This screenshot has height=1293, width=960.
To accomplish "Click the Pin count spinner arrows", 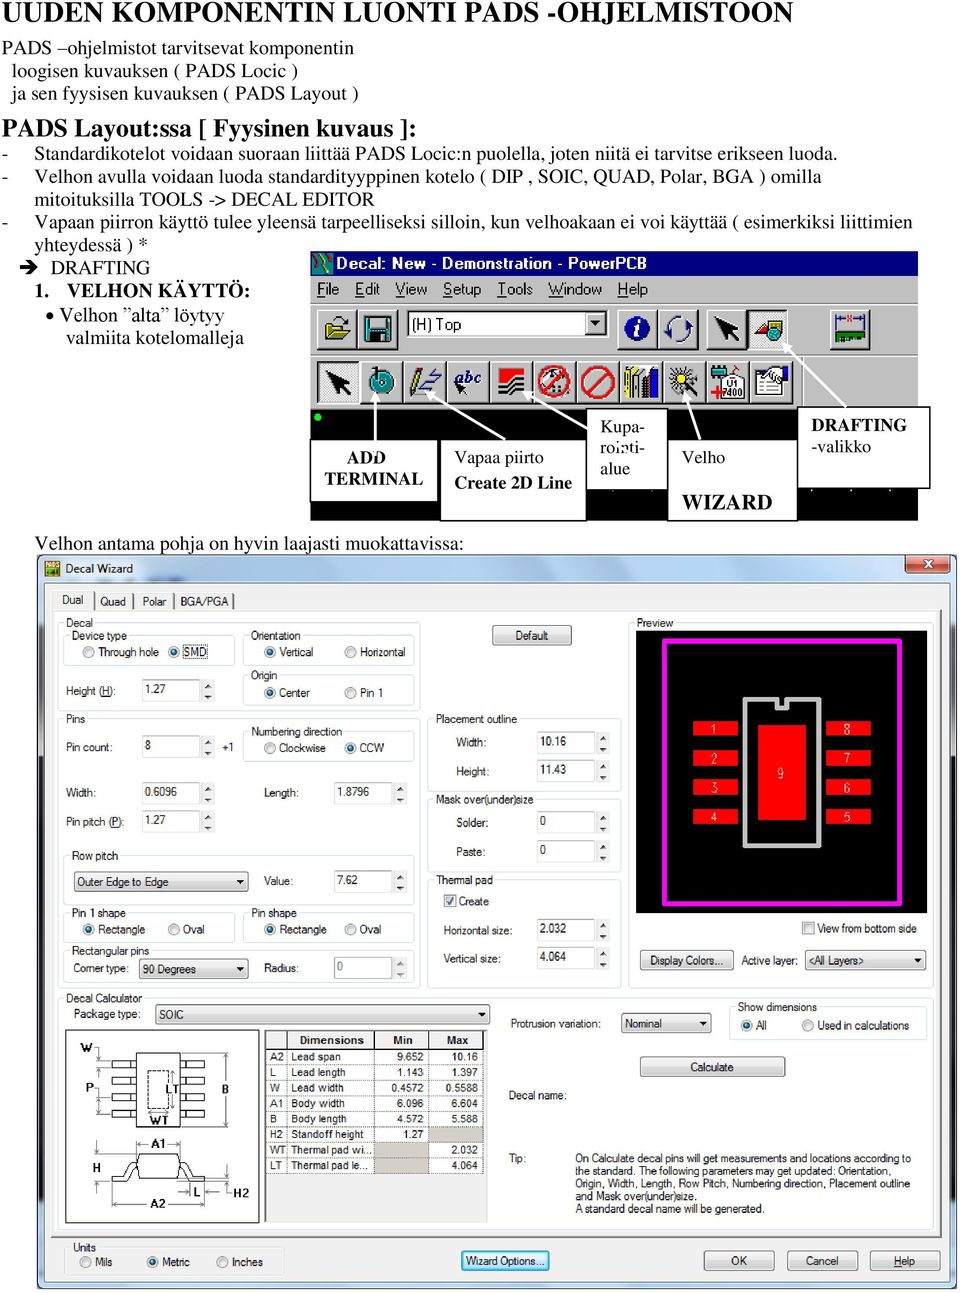I will pos(208,747).
